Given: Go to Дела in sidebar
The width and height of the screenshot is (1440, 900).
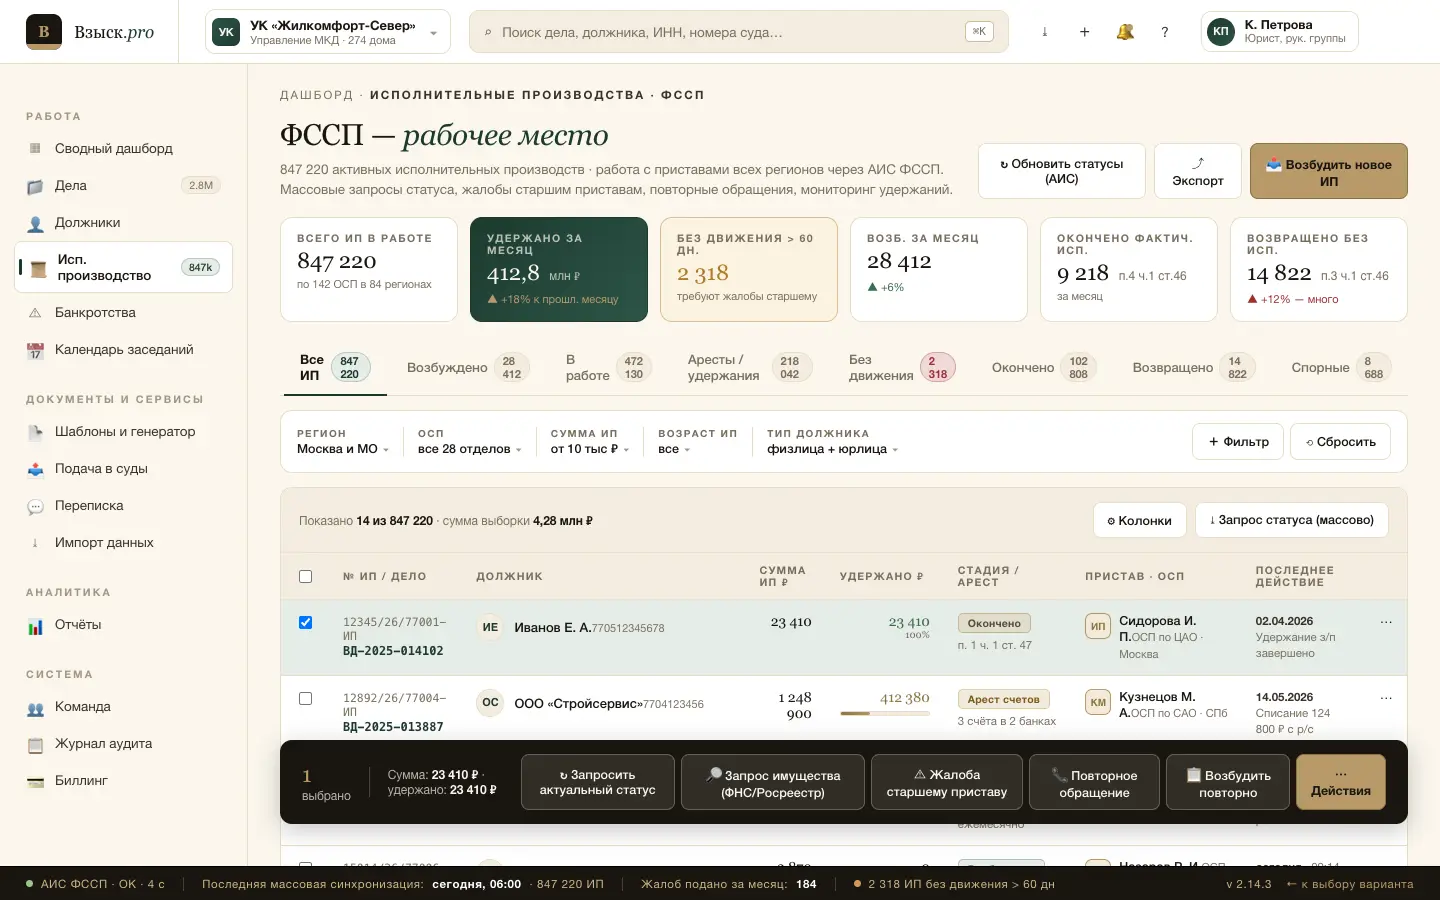Looking at the screenshot, I should click(124, 185).
